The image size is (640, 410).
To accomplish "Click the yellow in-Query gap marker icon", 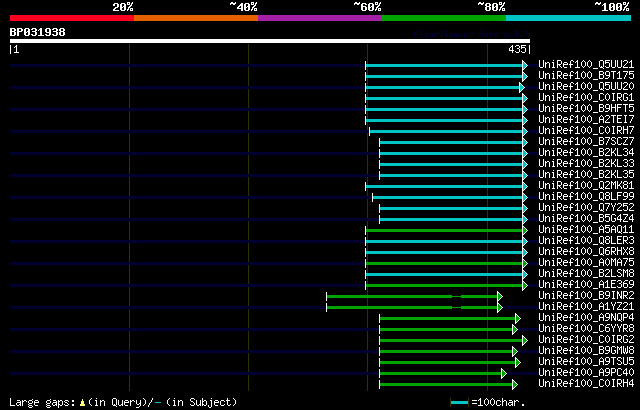I will click(x=82, y=402).
